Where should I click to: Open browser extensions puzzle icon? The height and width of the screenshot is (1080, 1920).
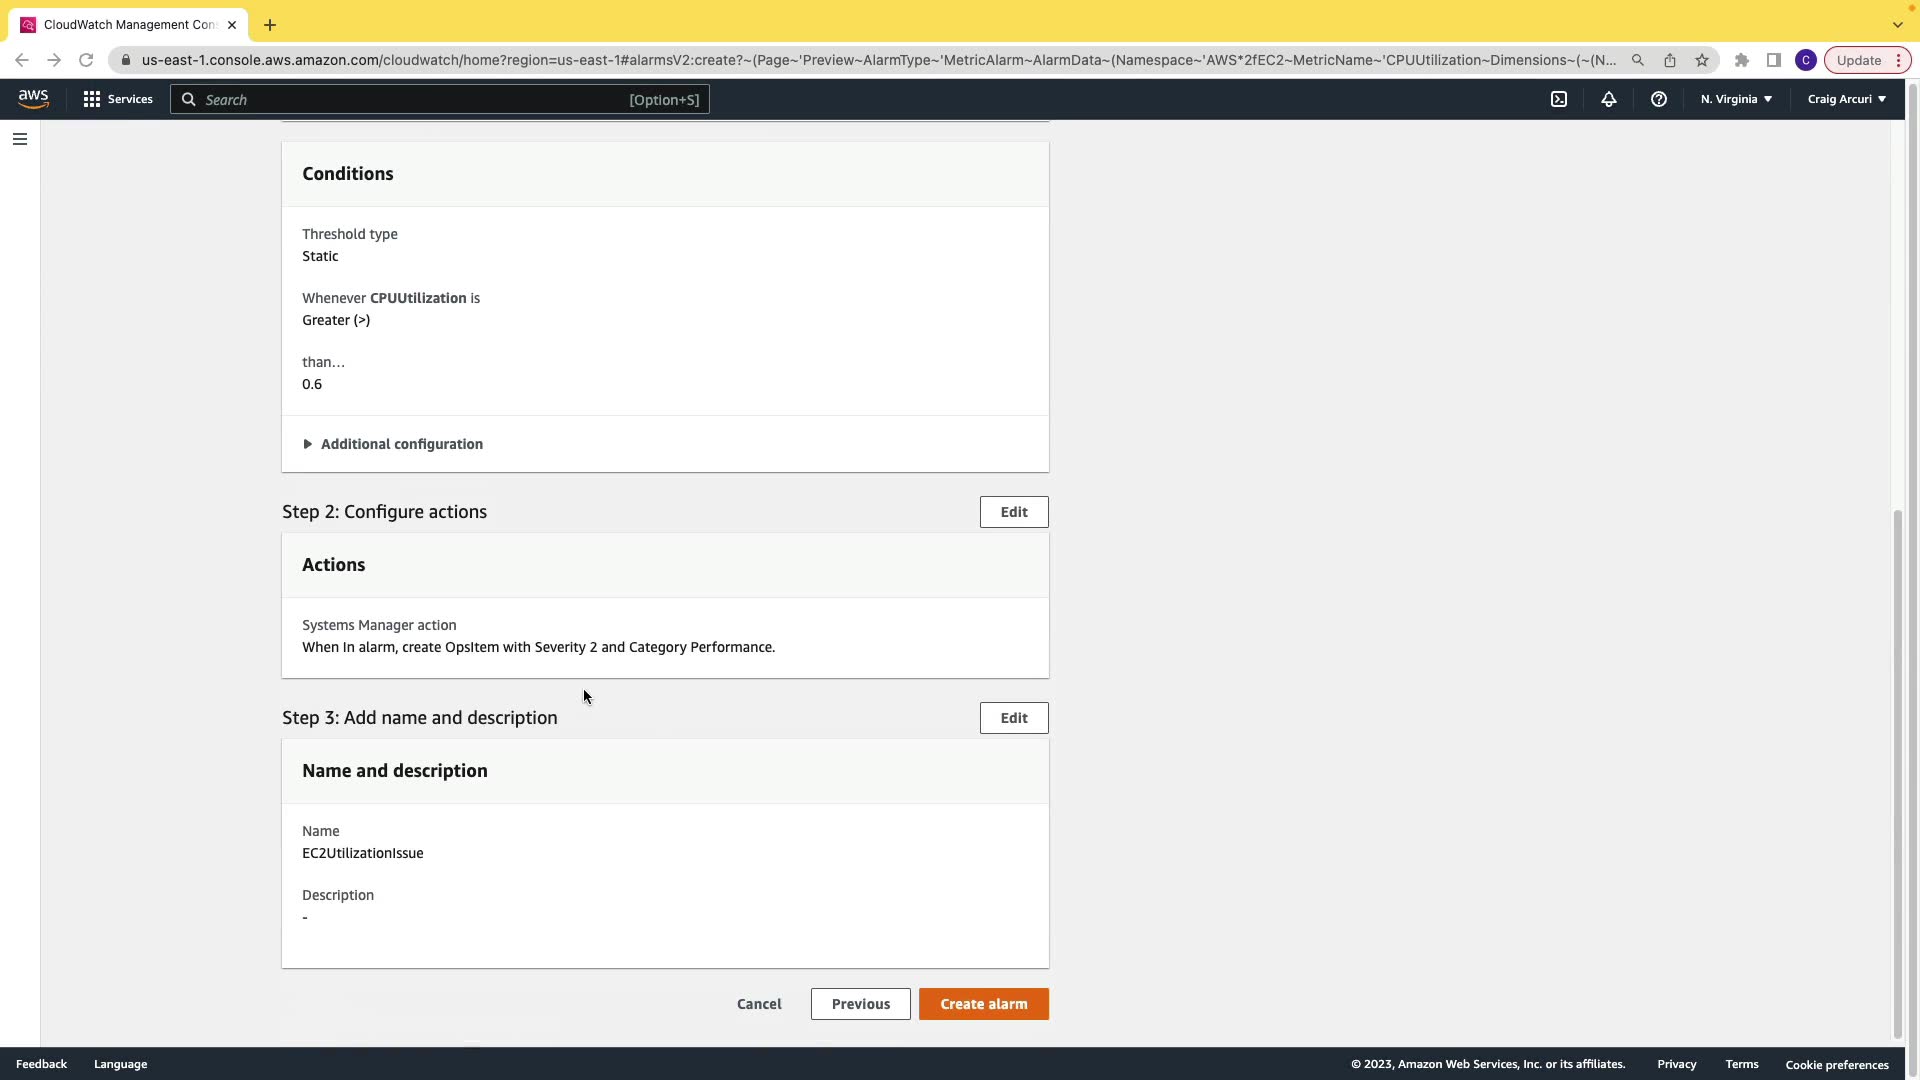coord(1742,60)
